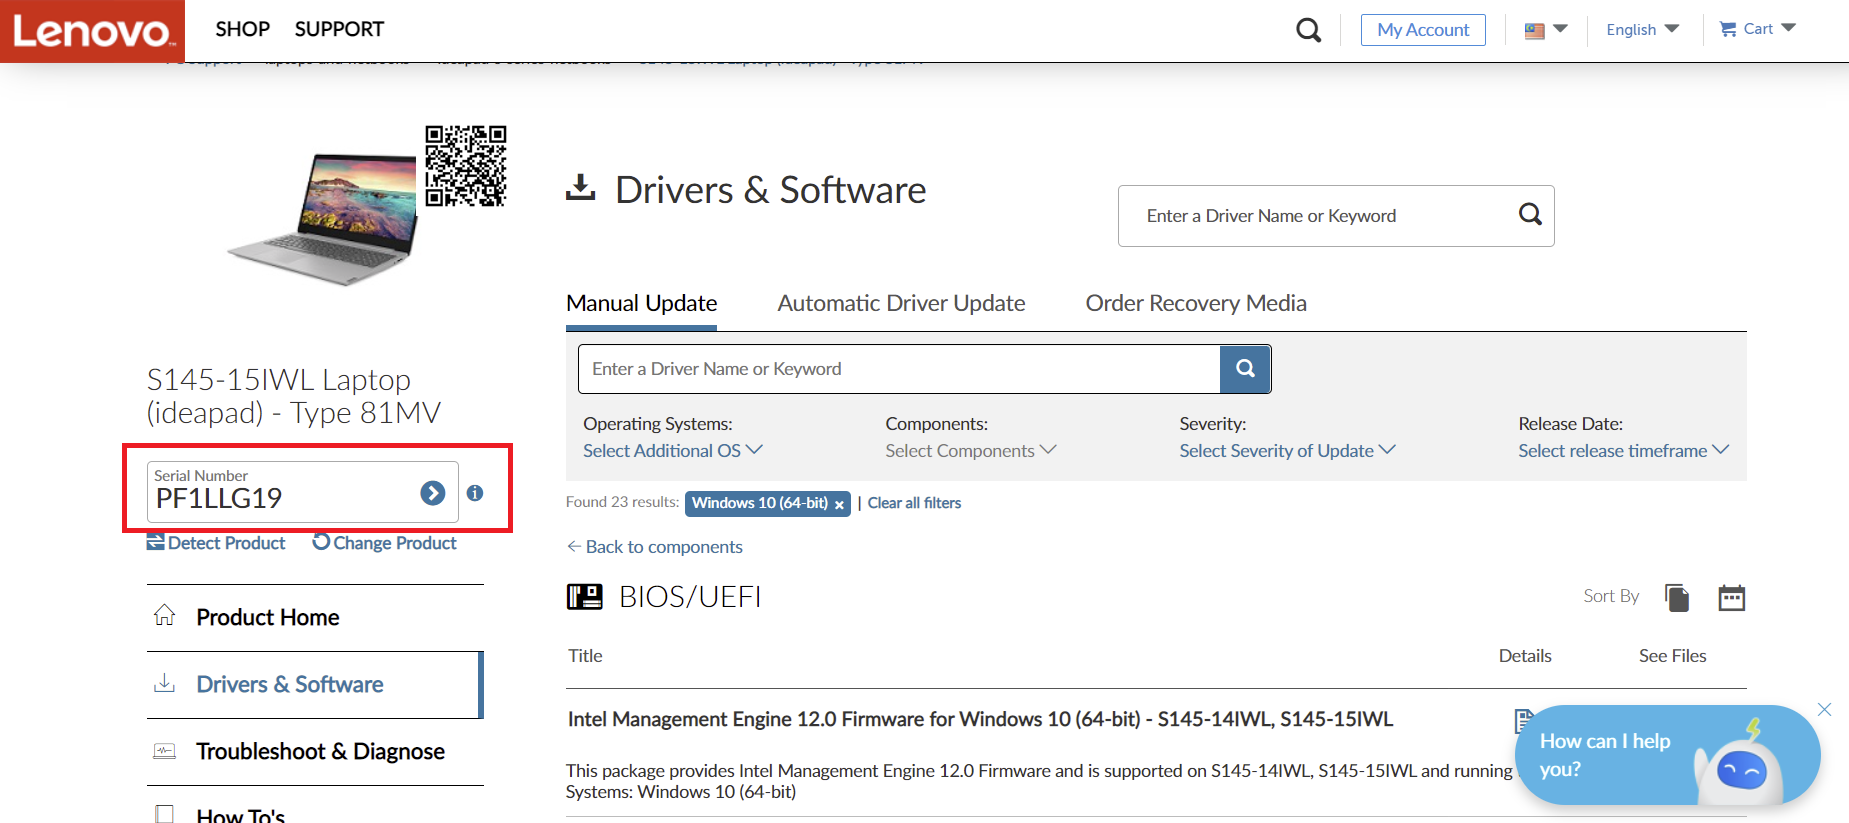Open Select release timeframe dropdown

pos(1622,451)
